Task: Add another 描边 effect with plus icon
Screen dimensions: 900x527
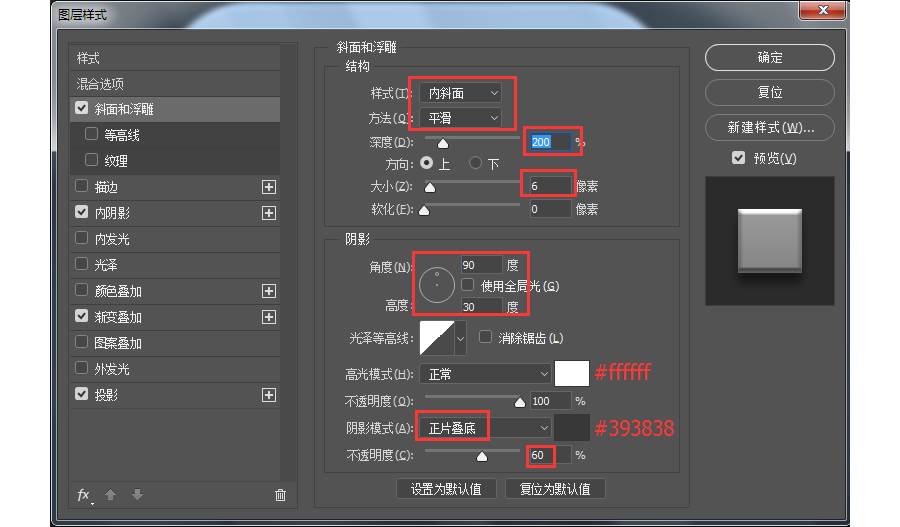Action: click(x=269, y=187)
